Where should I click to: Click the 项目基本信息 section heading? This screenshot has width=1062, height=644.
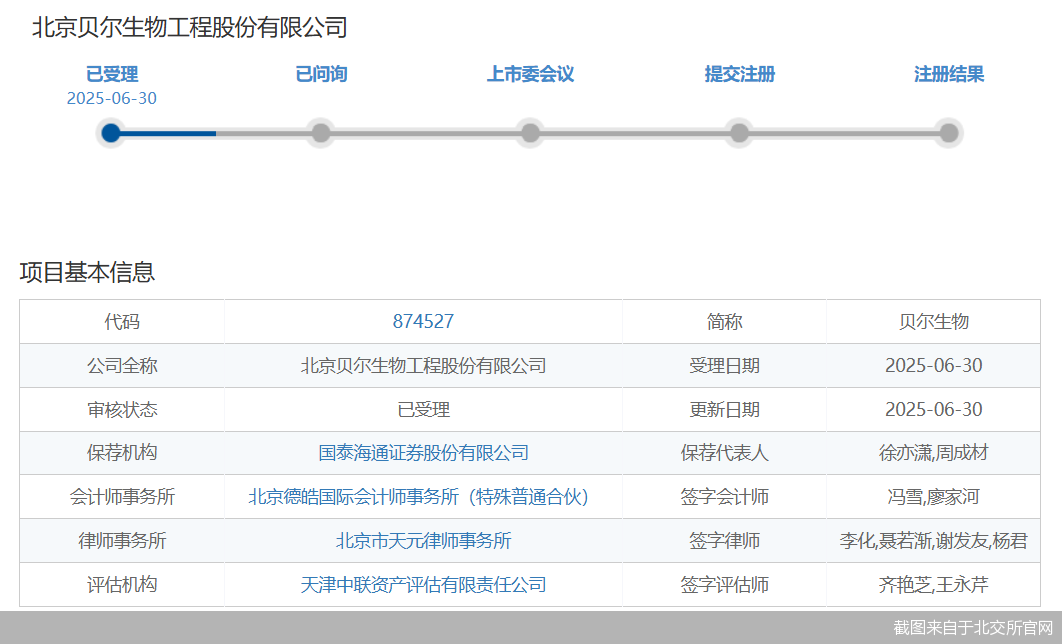coord(87,272)
